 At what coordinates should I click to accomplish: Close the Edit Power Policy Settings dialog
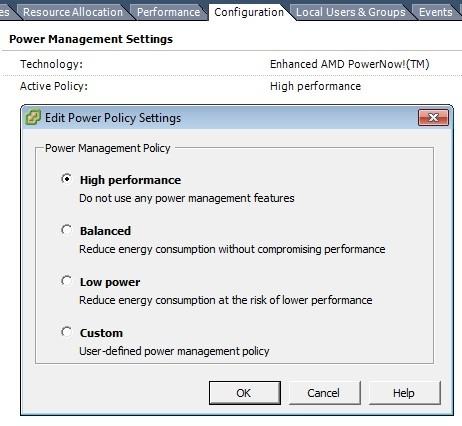click(x=433, y=117)
